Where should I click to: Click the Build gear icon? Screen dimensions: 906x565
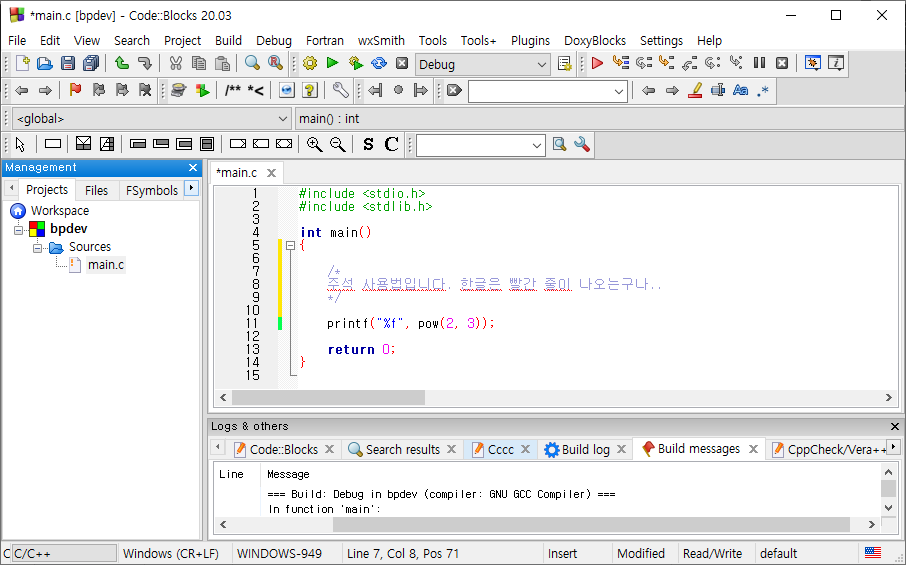[310, 63]
